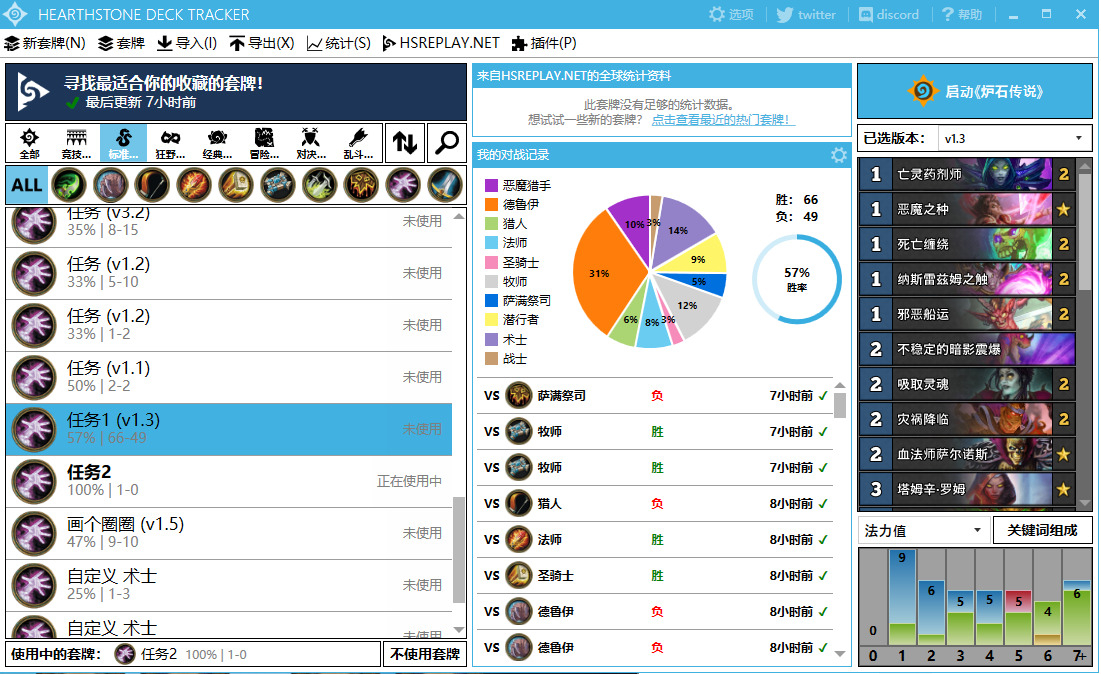
Task: Select deck 任务 (v1.2) with record 1-2
Action: click(229, 326)
